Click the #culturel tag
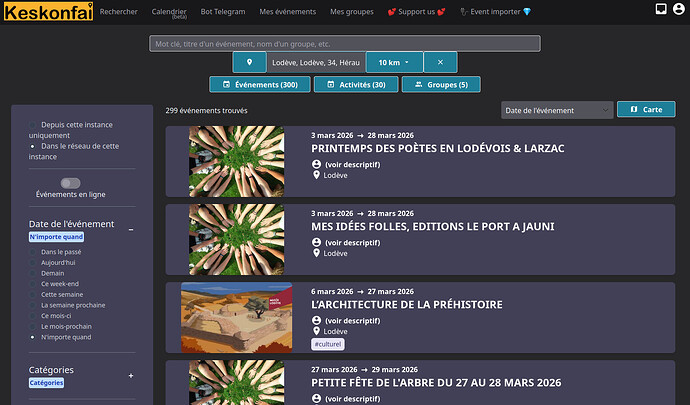Image resolution: width=690 pixels, height=405 pixels. (328, 344)
